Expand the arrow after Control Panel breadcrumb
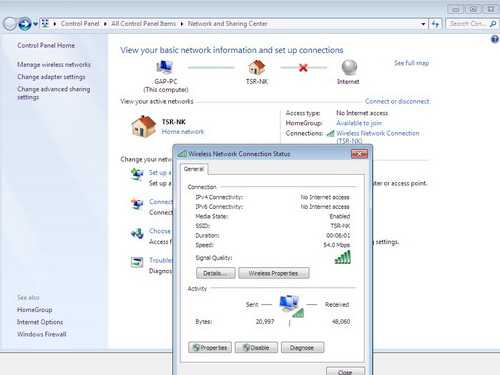 click(105, 24)
